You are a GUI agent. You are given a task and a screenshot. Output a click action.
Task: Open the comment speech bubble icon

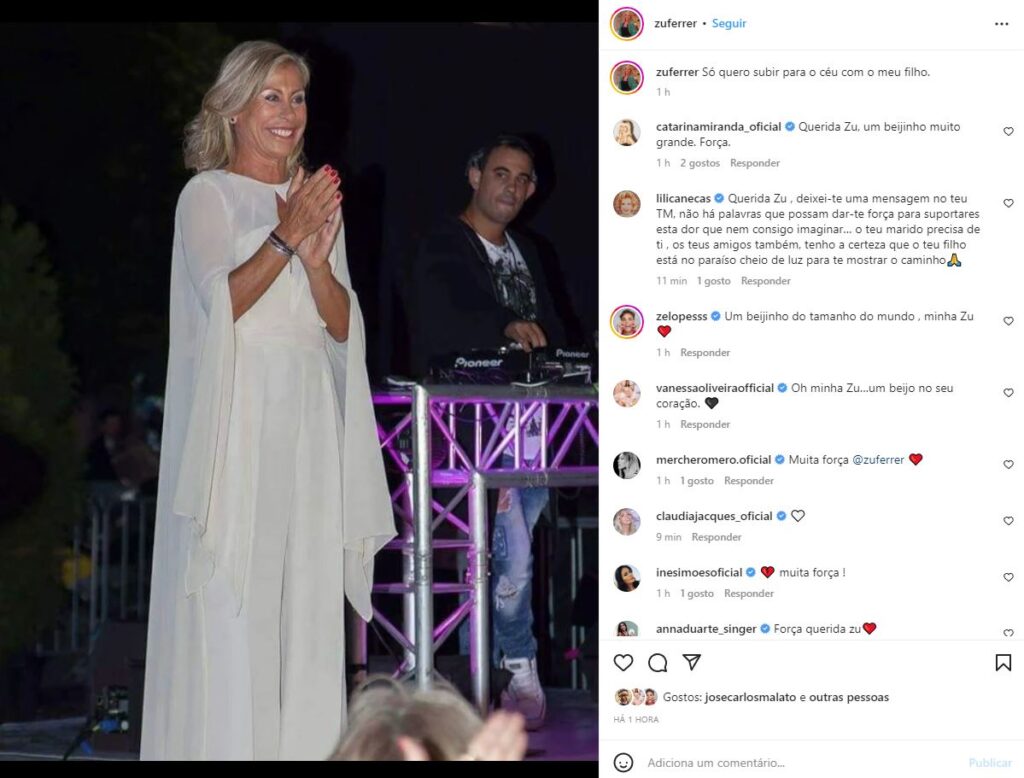coord(658,662)
